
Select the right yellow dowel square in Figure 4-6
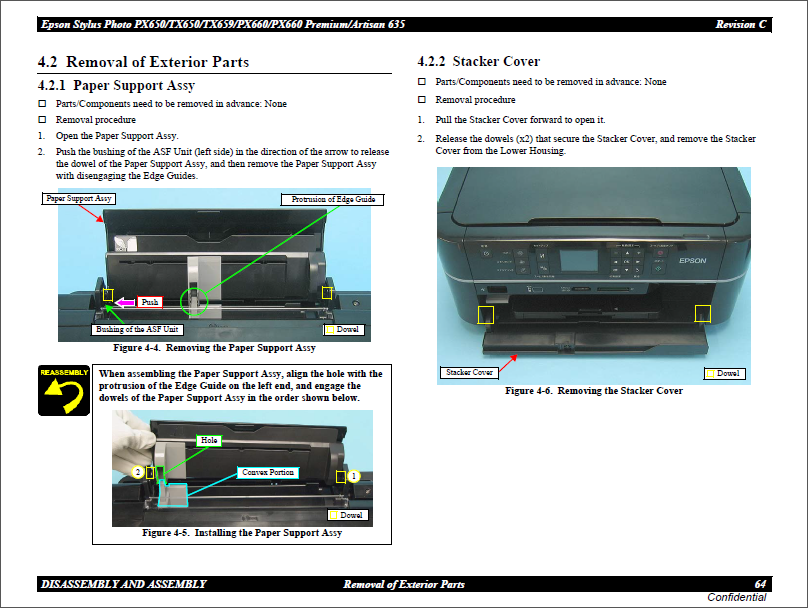coord(703,313)
